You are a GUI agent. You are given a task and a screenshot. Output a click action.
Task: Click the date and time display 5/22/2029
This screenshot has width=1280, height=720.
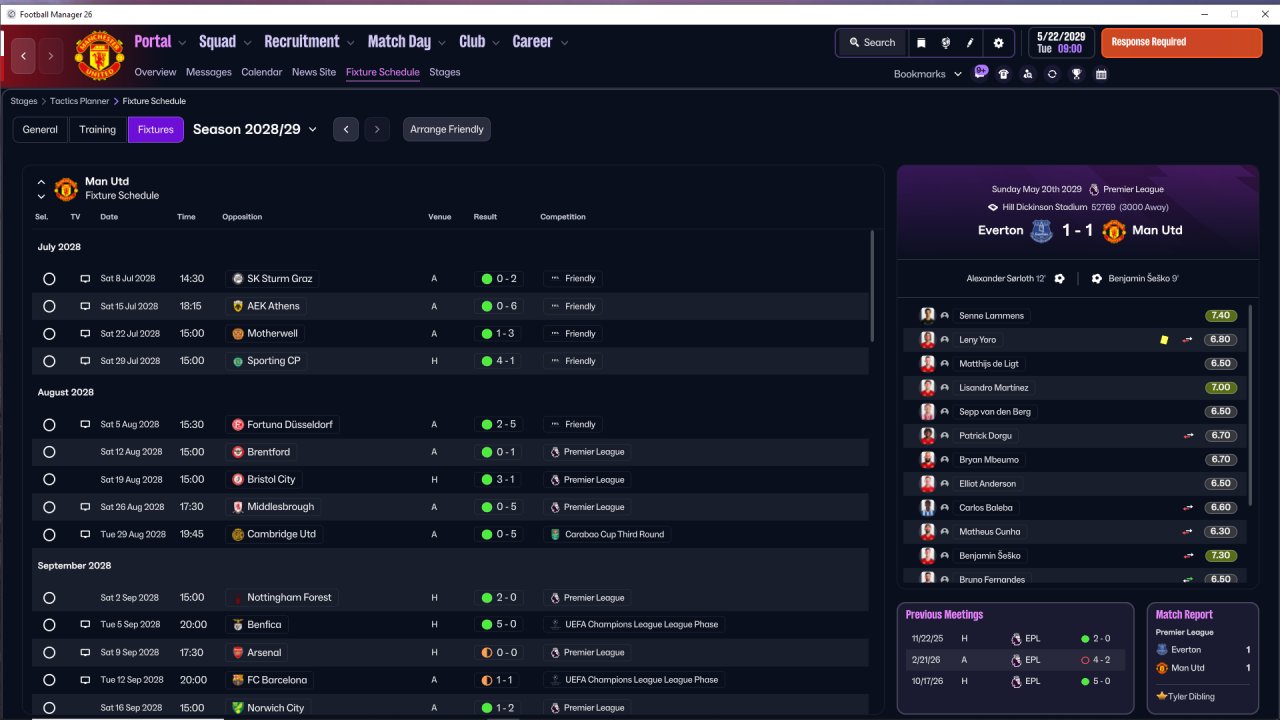(1059, 42)
